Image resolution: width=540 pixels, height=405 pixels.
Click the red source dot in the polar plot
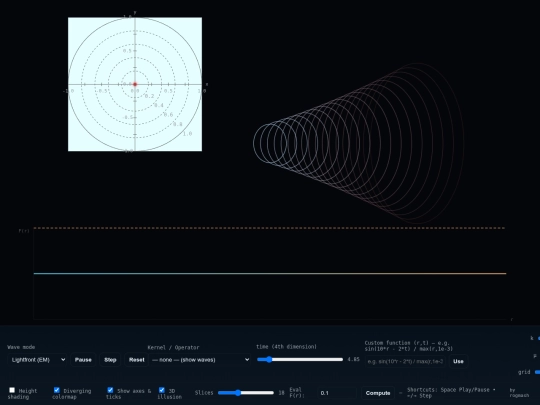[135, 84]
